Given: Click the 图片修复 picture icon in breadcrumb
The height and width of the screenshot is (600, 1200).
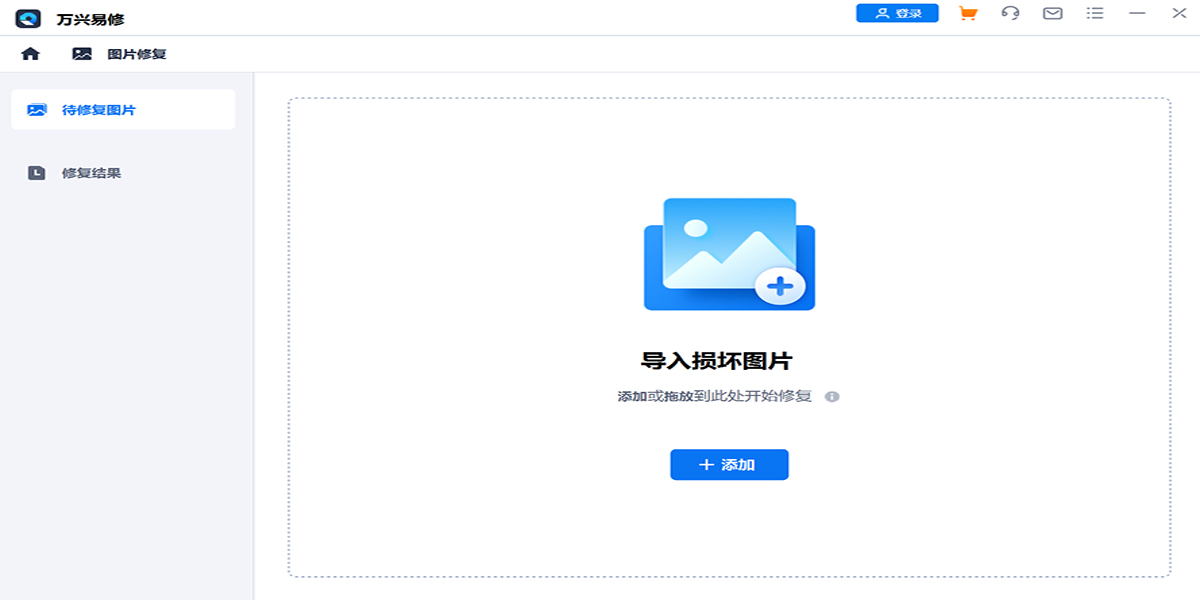Looking at the screenshot, I should [82, 54].
